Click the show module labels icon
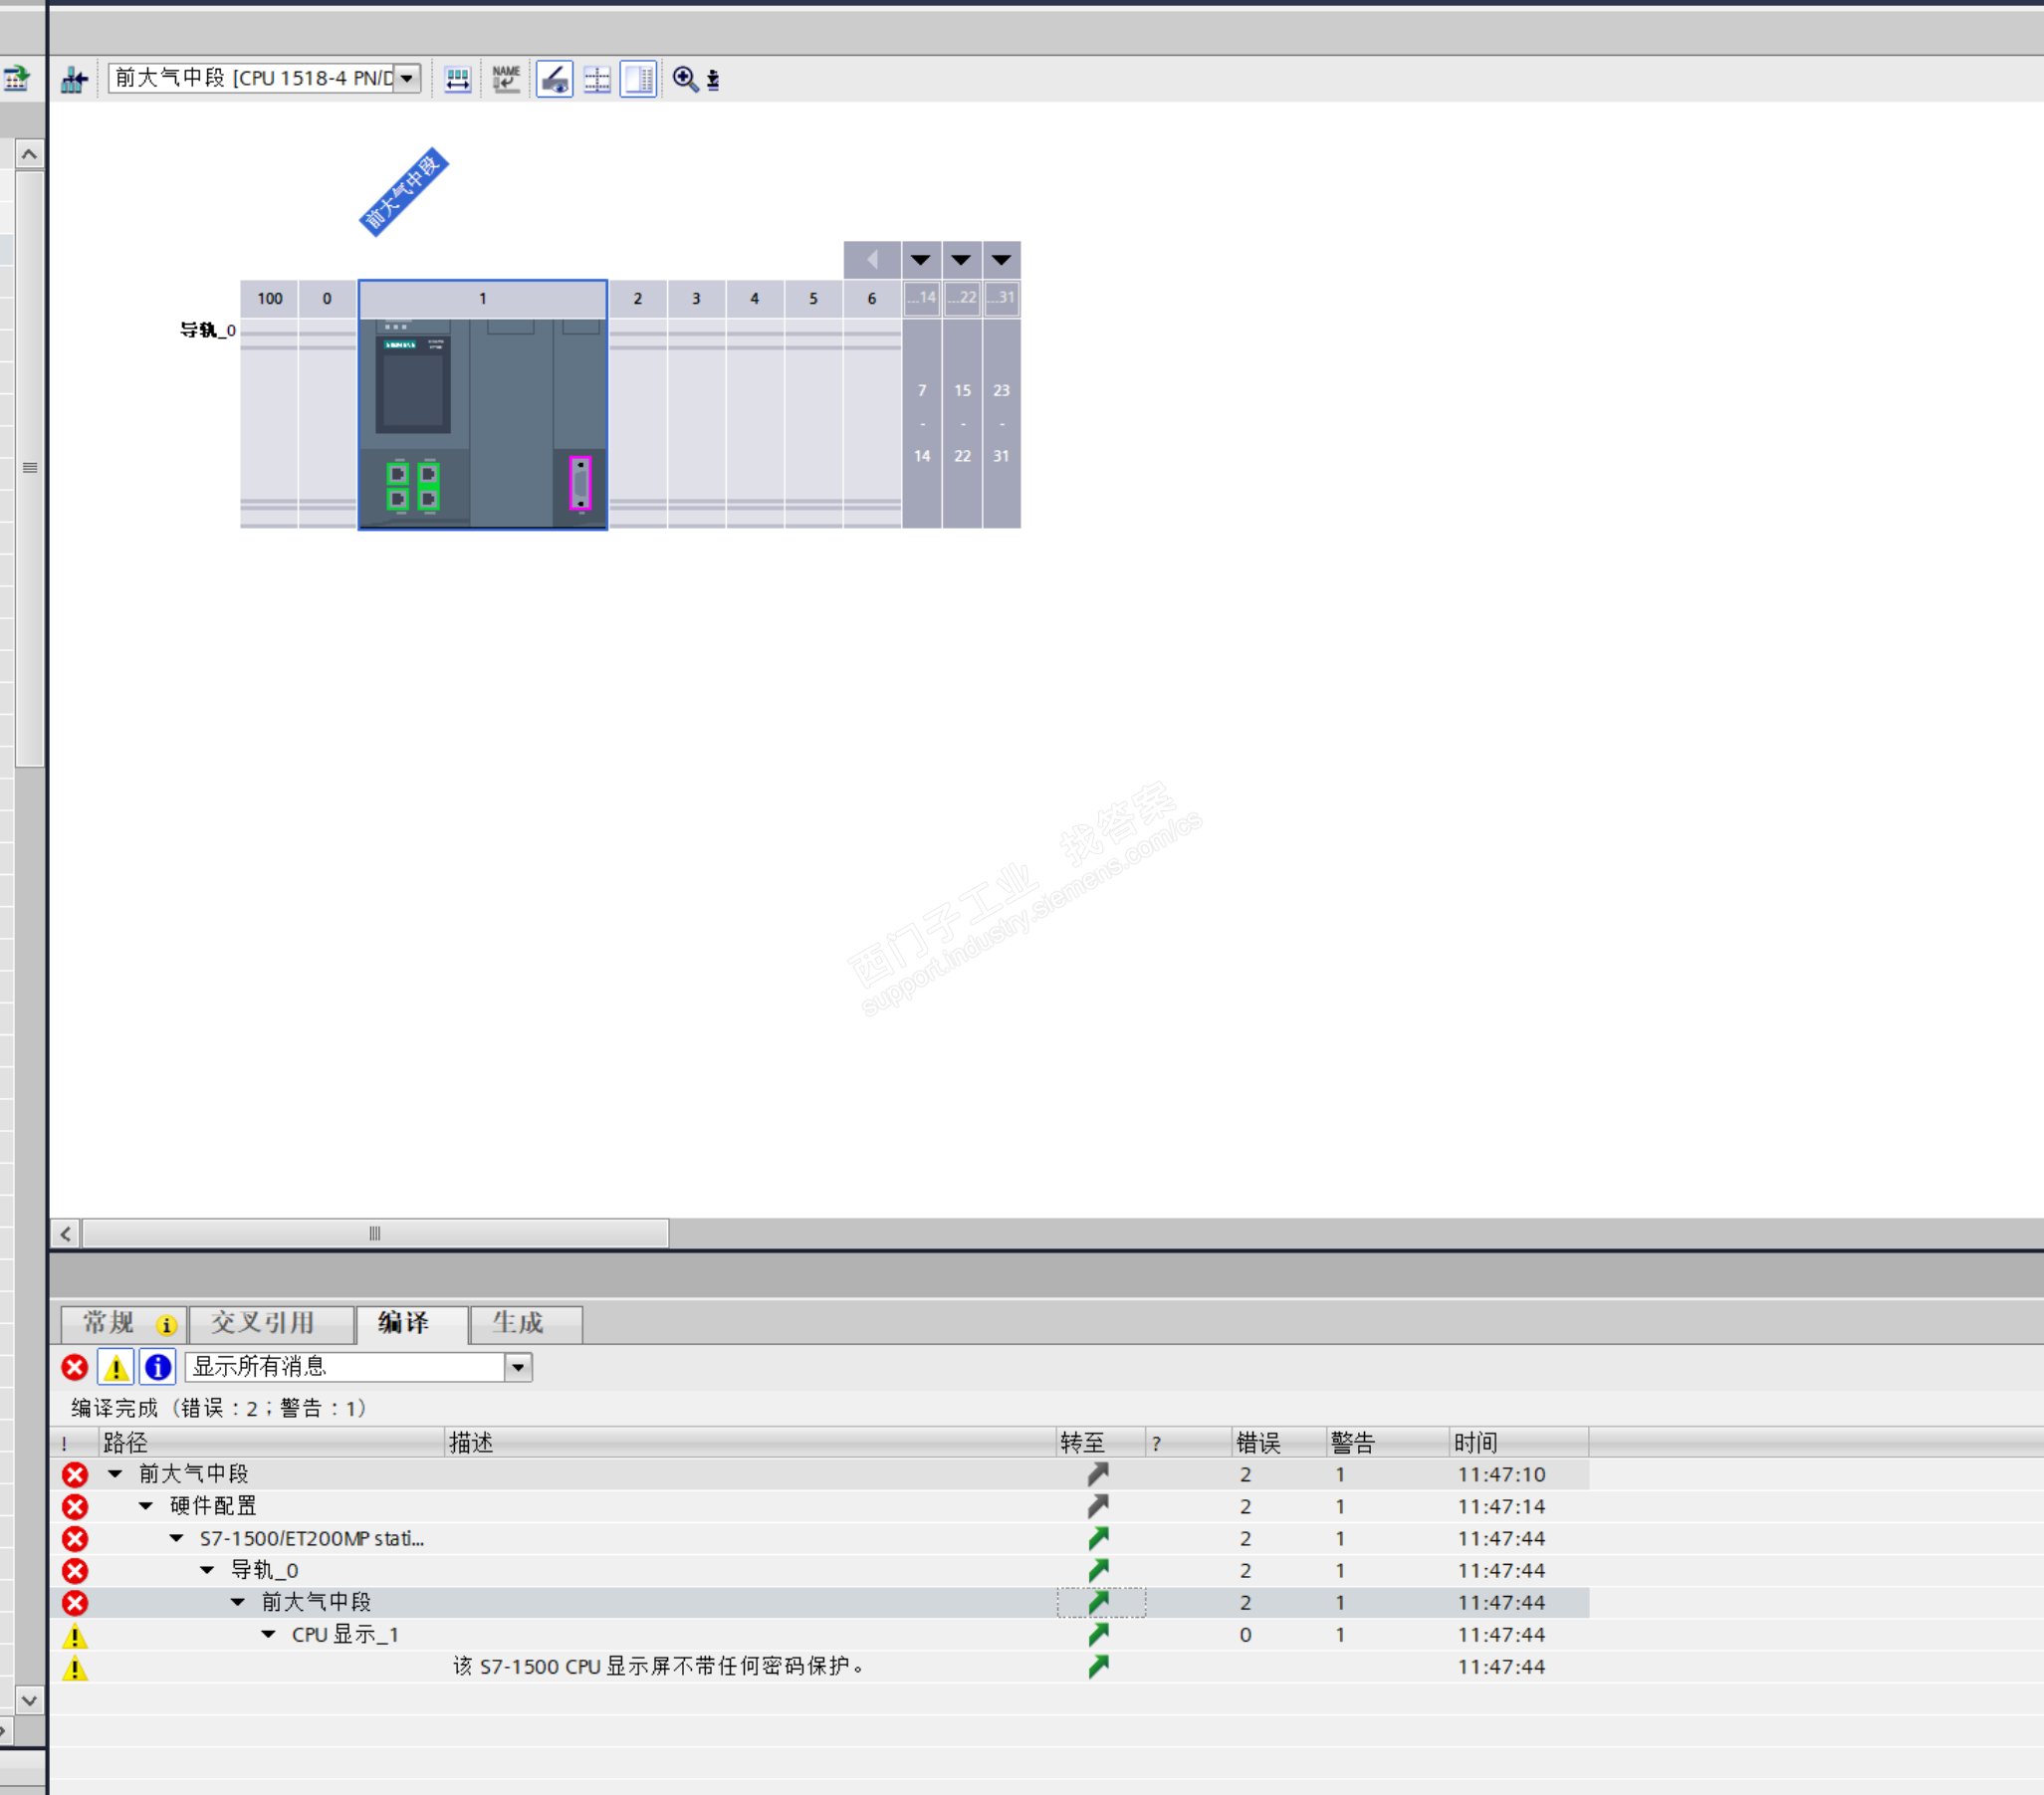Image resolution: width=2044 pixels, height=1795 pixels. [555, 79]
